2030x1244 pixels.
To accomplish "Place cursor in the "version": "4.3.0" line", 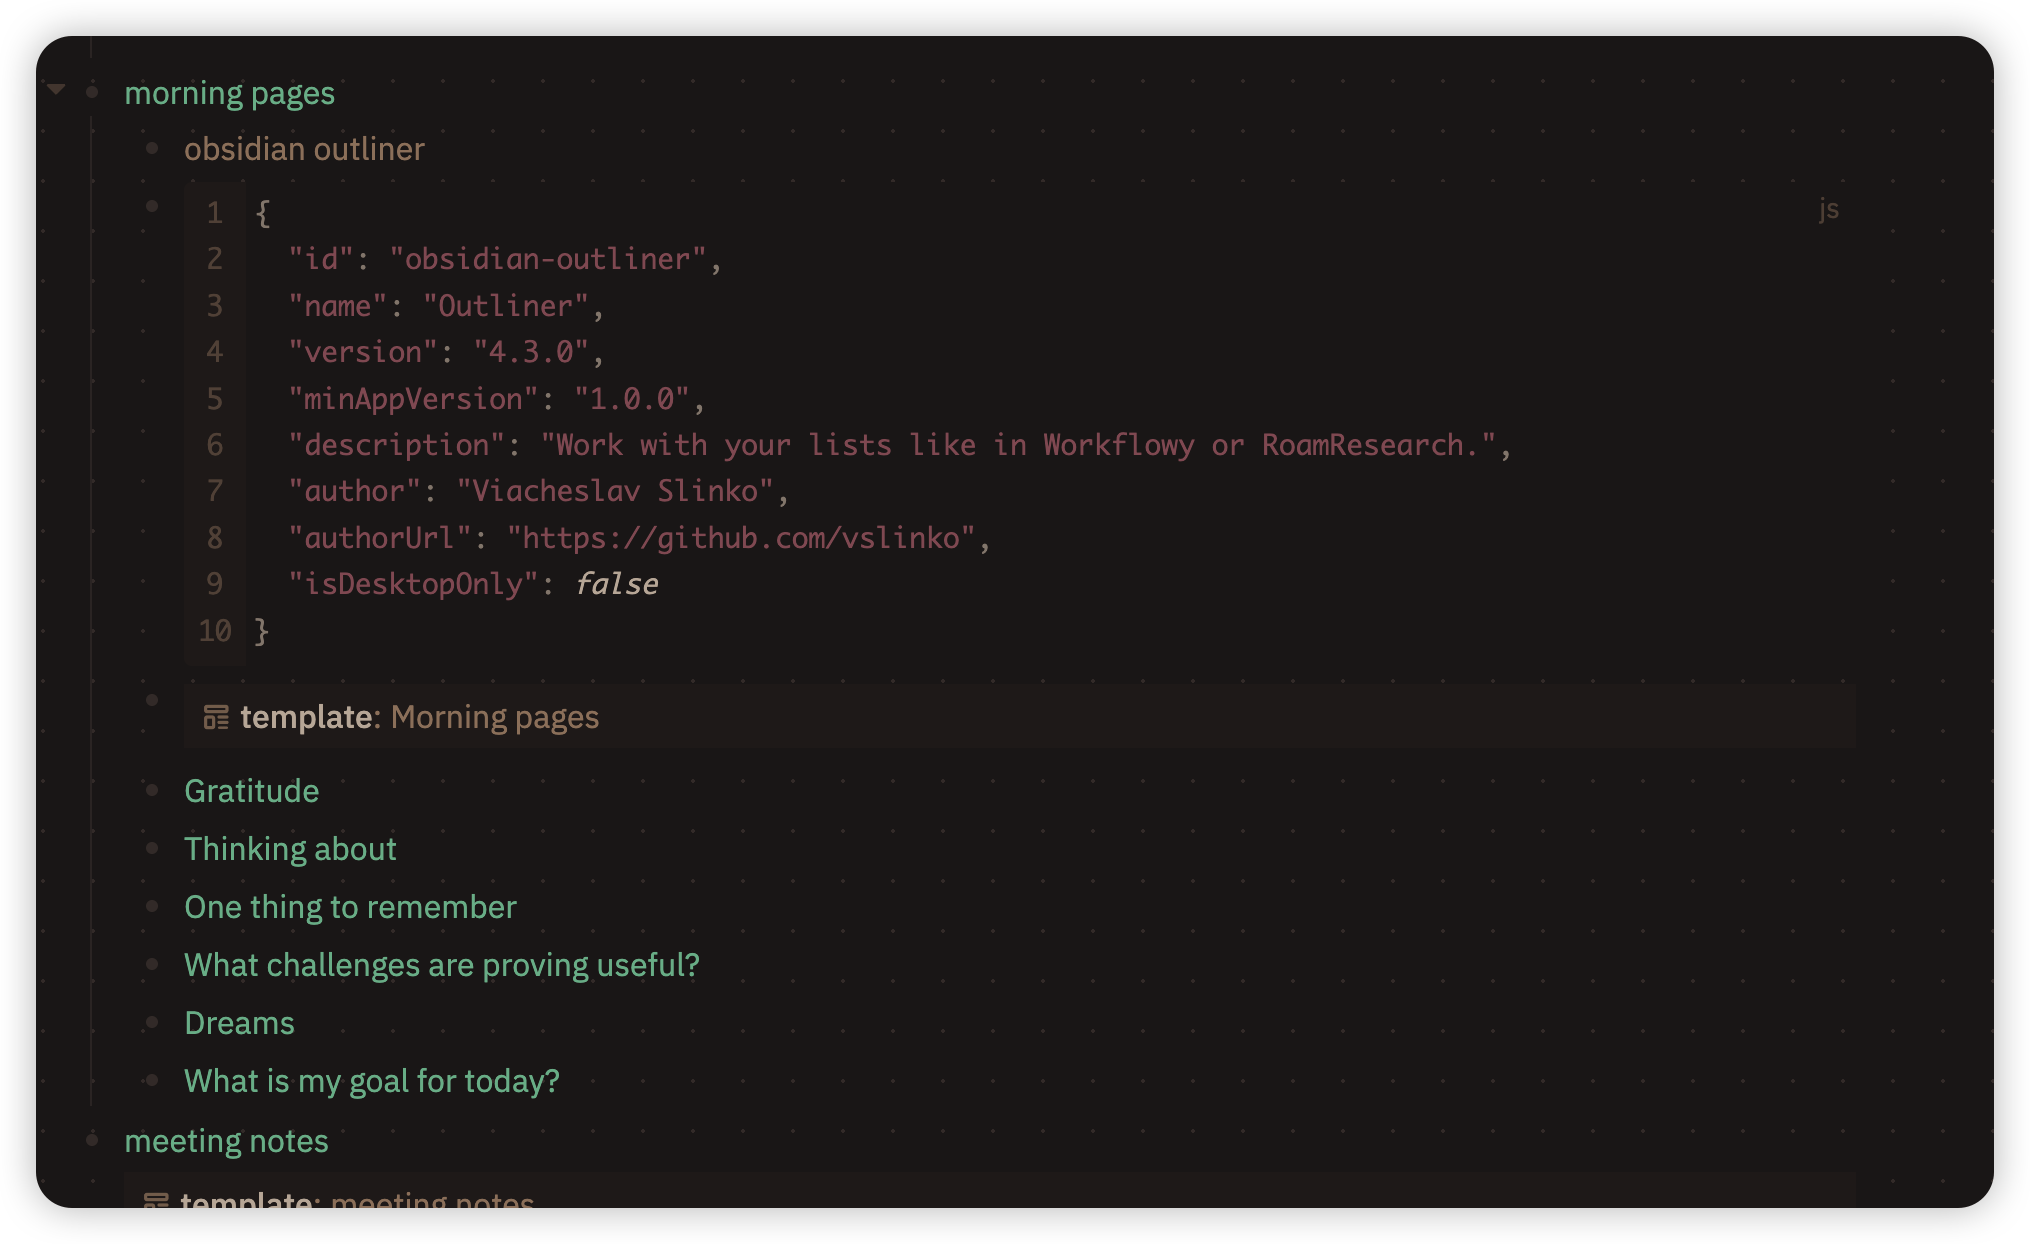I will (x=447, y=352).
